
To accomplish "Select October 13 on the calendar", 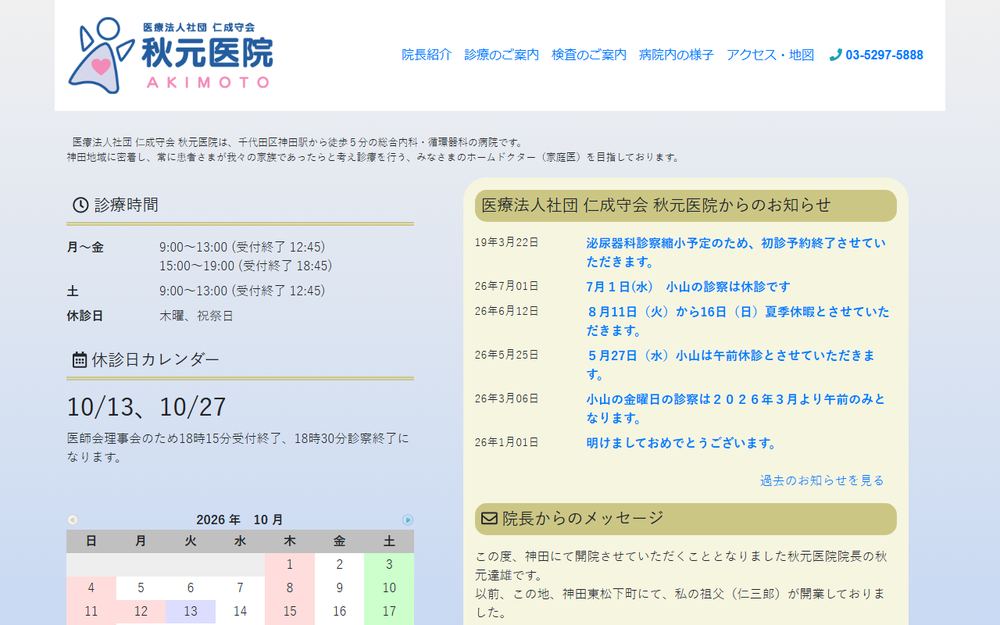I will 191,611.
